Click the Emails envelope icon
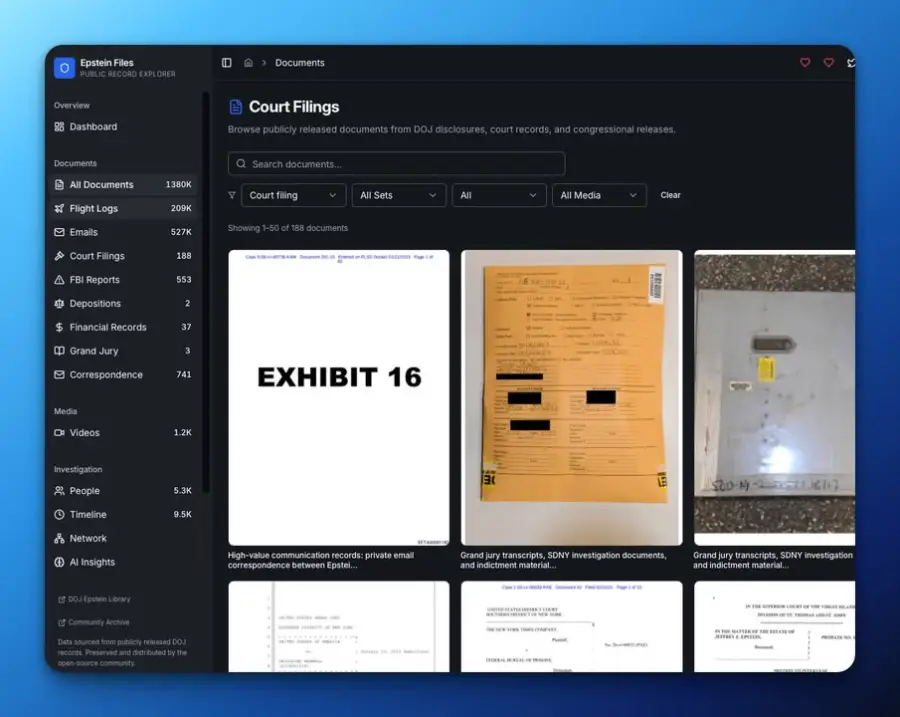 (x=59, y=232)
